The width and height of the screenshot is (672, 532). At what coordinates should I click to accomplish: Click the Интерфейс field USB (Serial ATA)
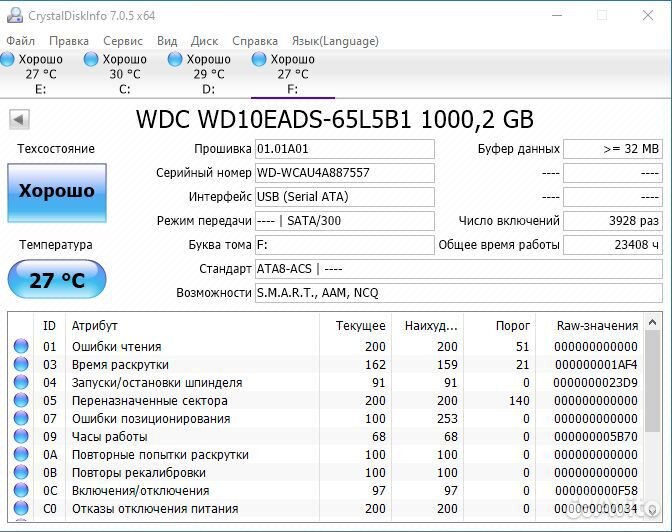point(345,197)
